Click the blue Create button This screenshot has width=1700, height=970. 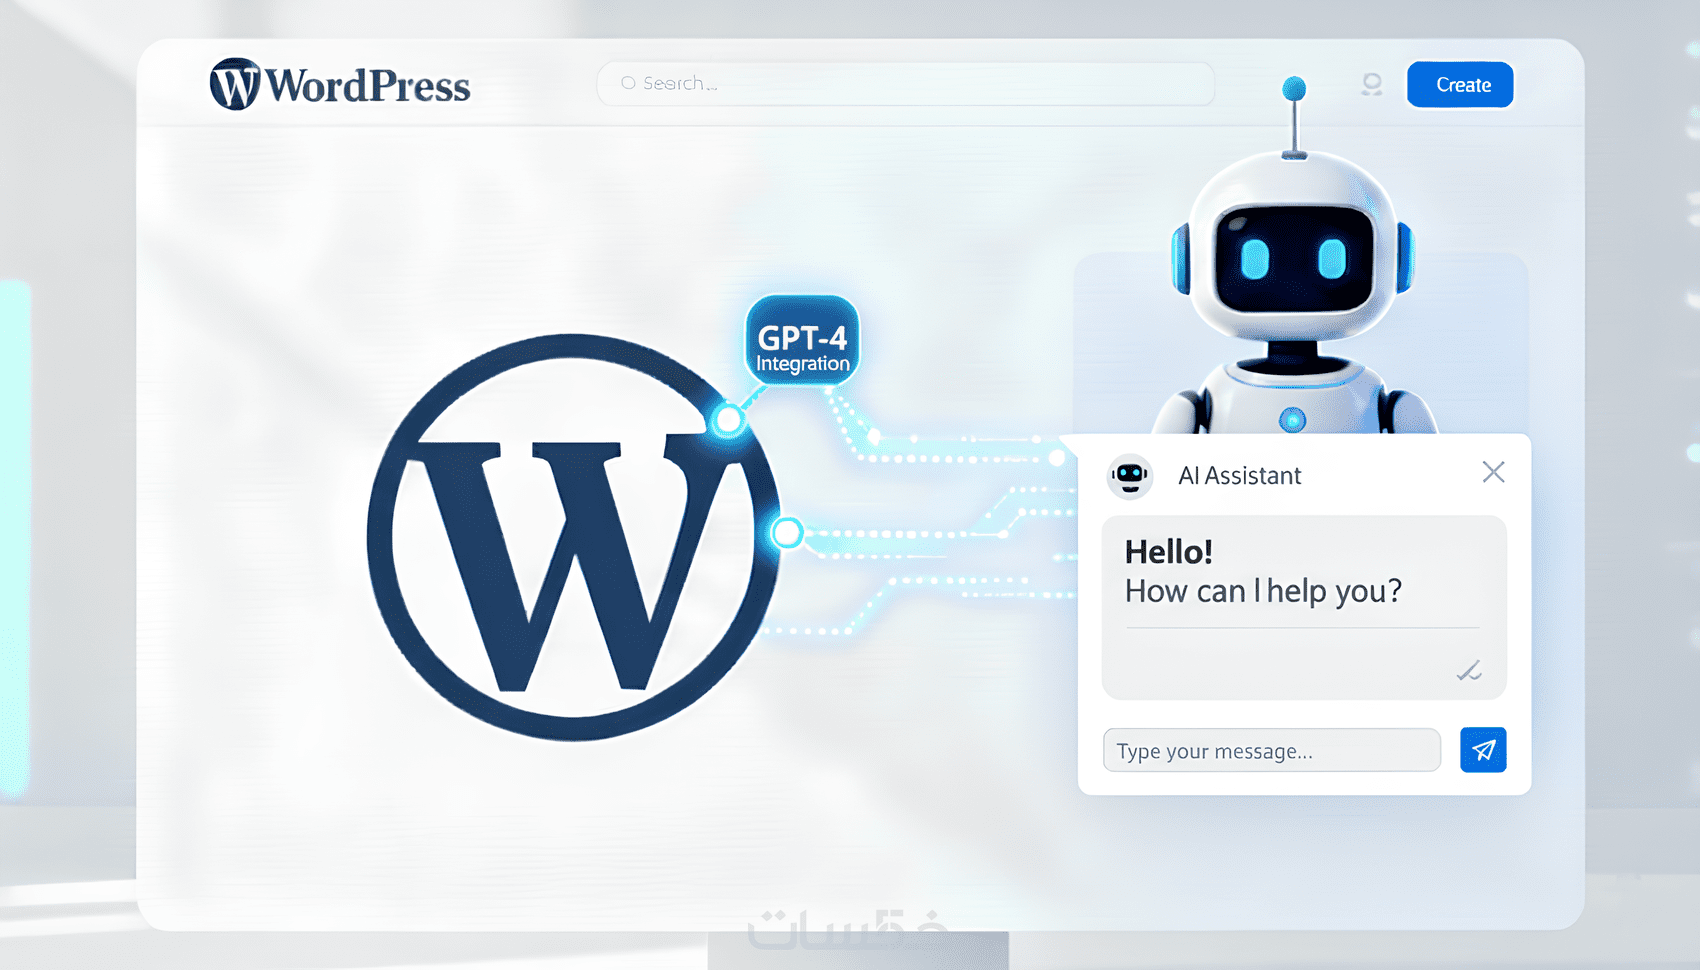pyautogui.click(x=1460, y=85)
